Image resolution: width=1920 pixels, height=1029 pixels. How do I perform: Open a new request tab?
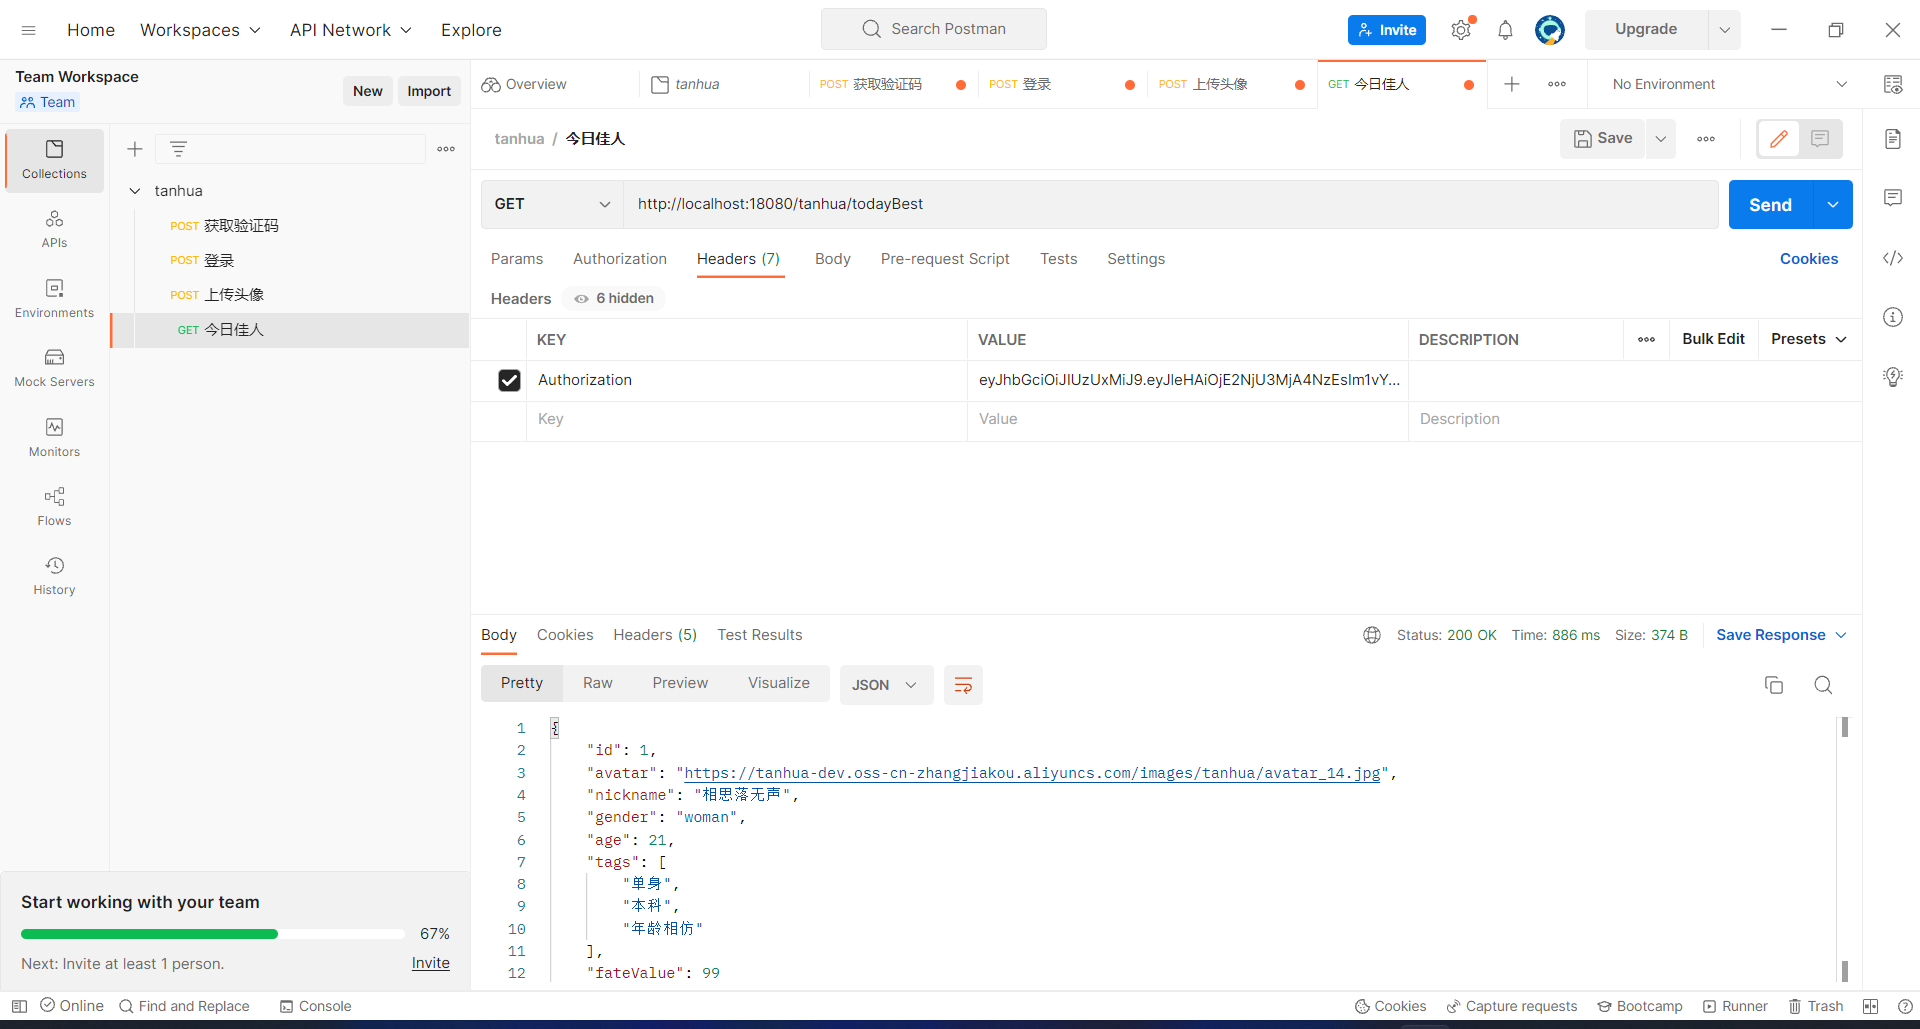point(1512,84)
